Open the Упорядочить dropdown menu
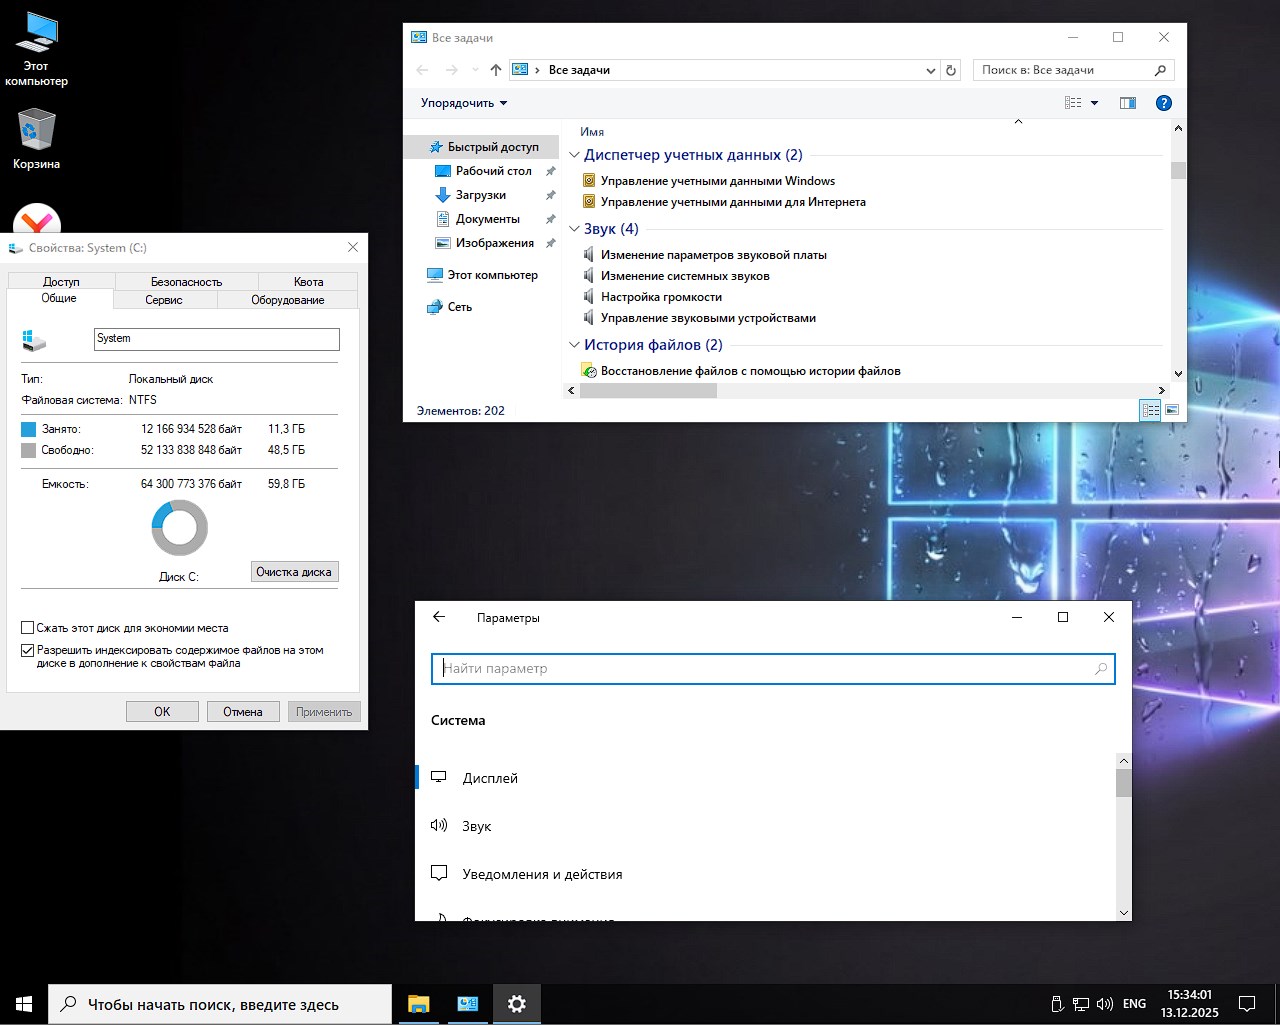Image resolution: width=1280 pixels, height=1025 pixels. point(462,102)
